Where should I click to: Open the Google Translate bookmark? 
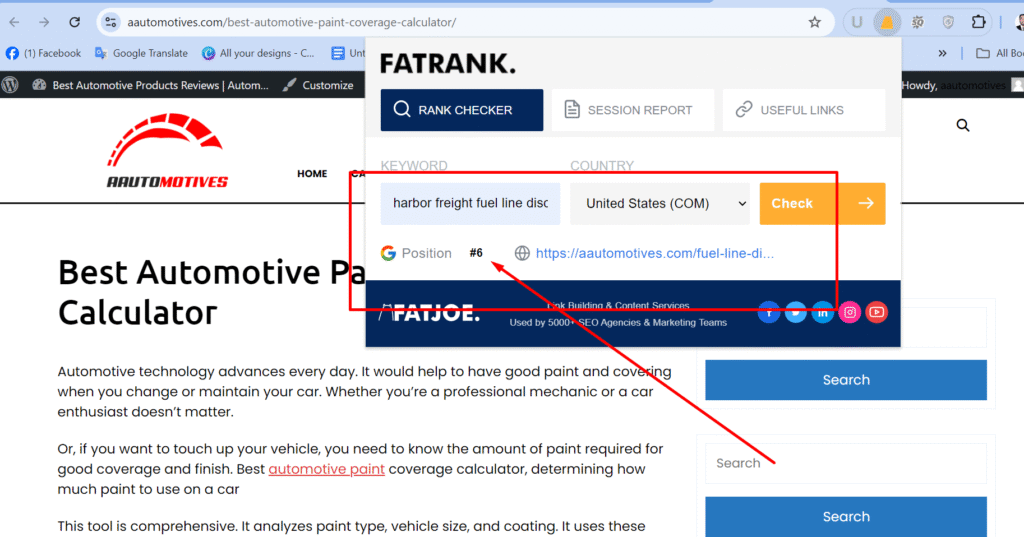coord(141,53)
